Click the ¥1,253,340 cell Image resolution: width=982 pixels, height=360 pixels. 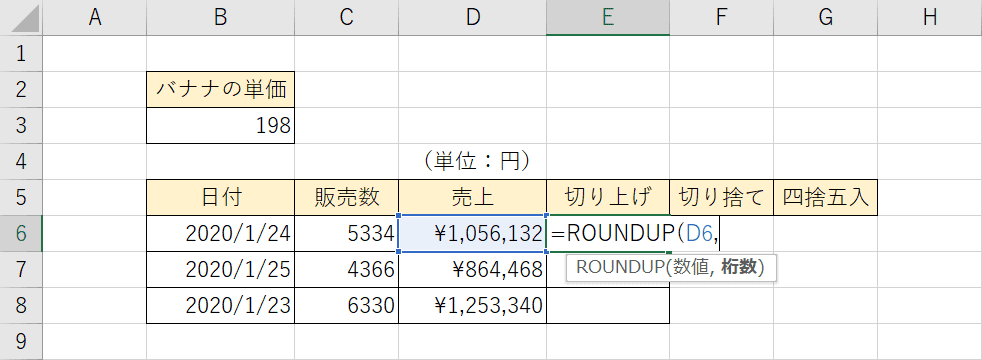472,306
